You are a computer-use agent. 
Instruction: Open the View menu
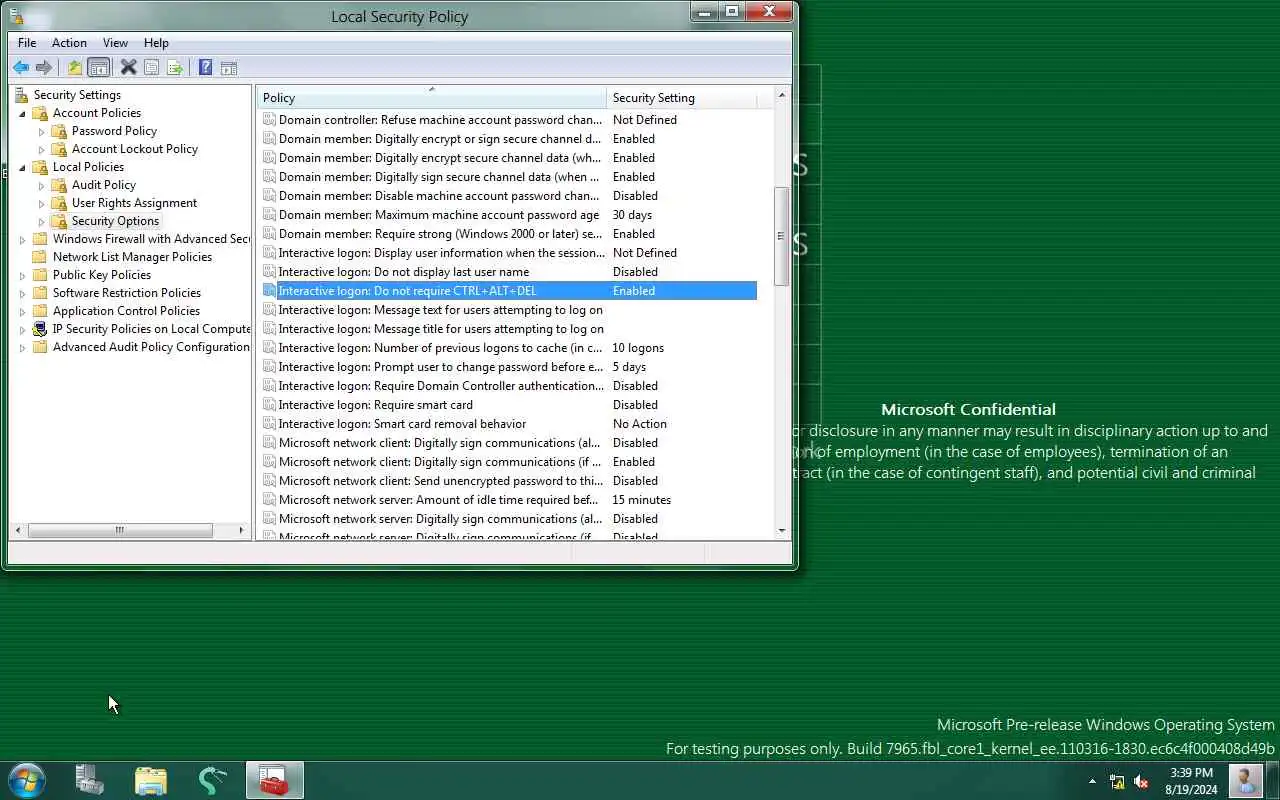[115, 43]
